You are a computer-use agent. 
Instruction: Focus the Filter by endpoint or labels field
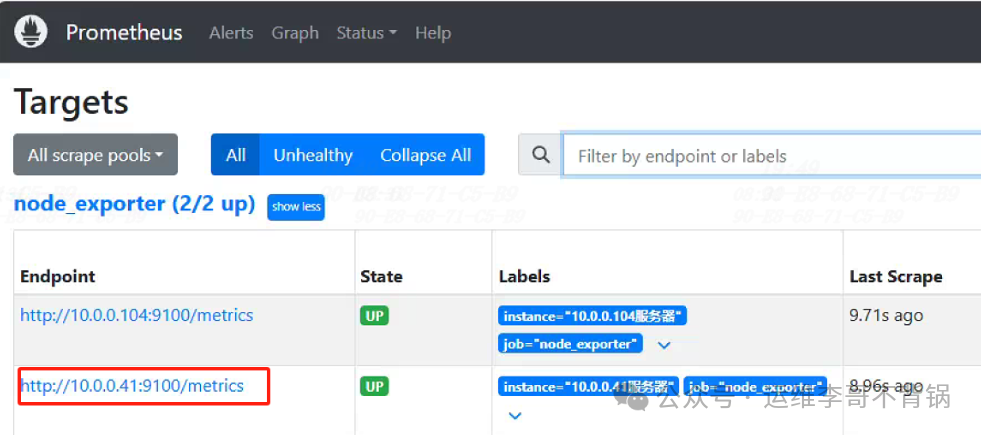772,155
